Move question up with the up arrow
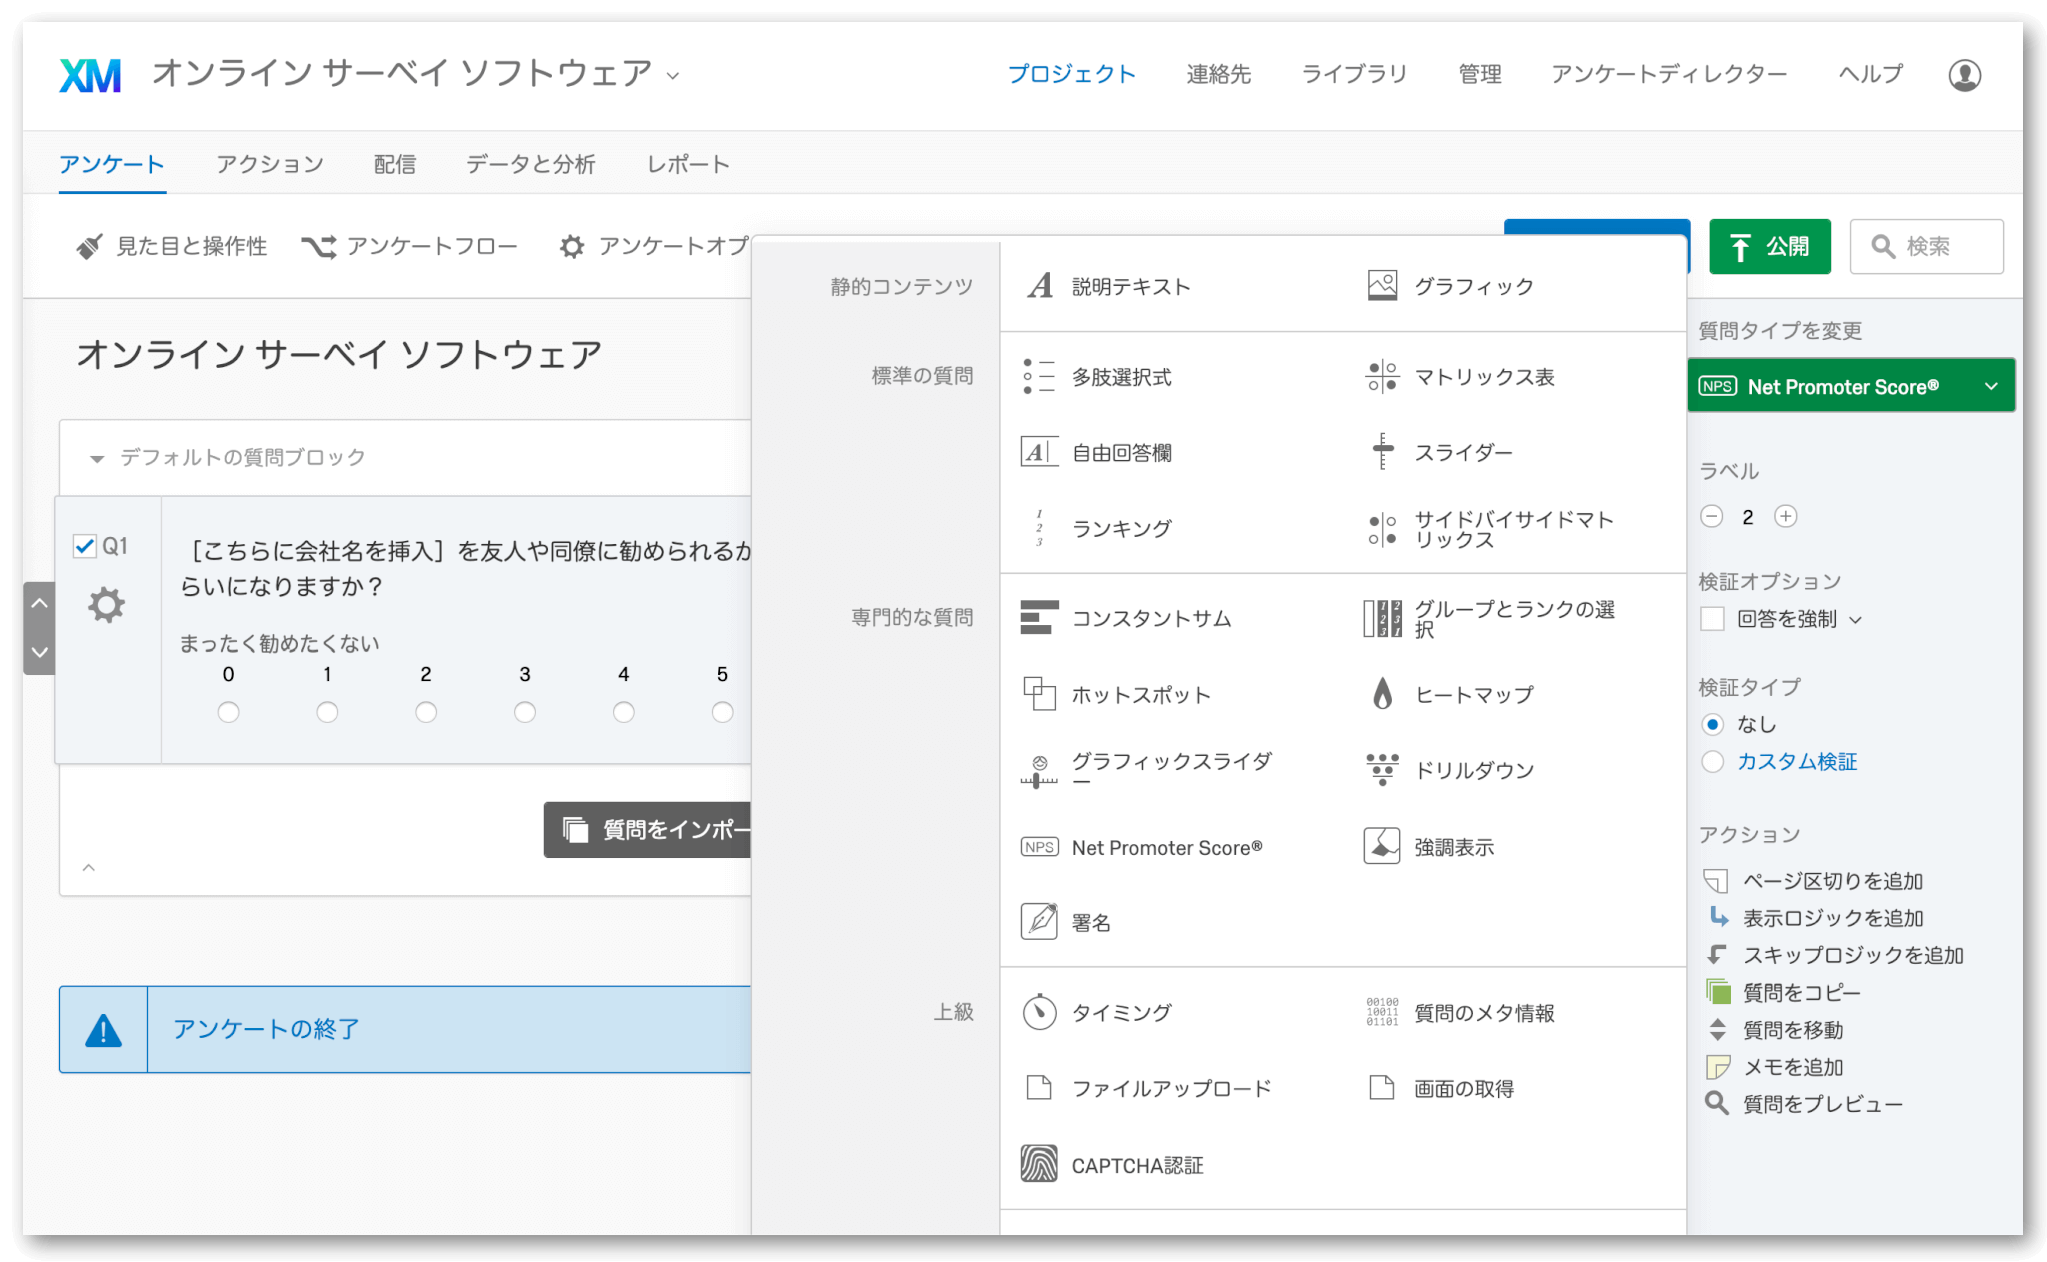Screen dimensions: 2047x1262 (x=39, y=603)
